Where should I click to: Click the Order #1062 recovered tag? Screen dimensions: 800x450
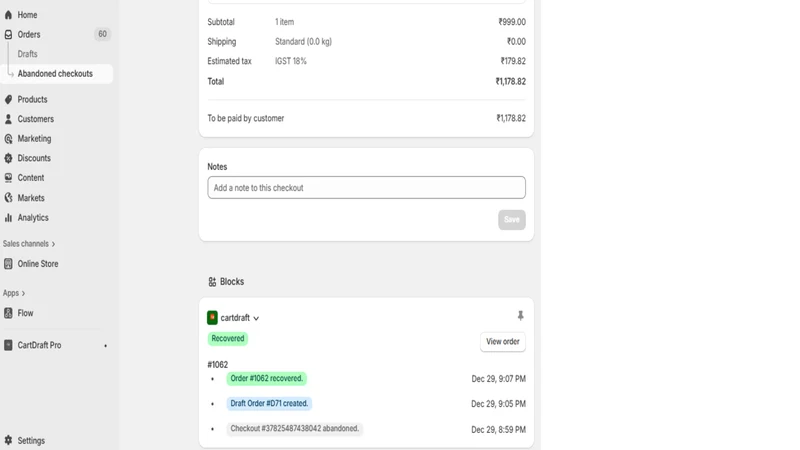pos(266,379)
